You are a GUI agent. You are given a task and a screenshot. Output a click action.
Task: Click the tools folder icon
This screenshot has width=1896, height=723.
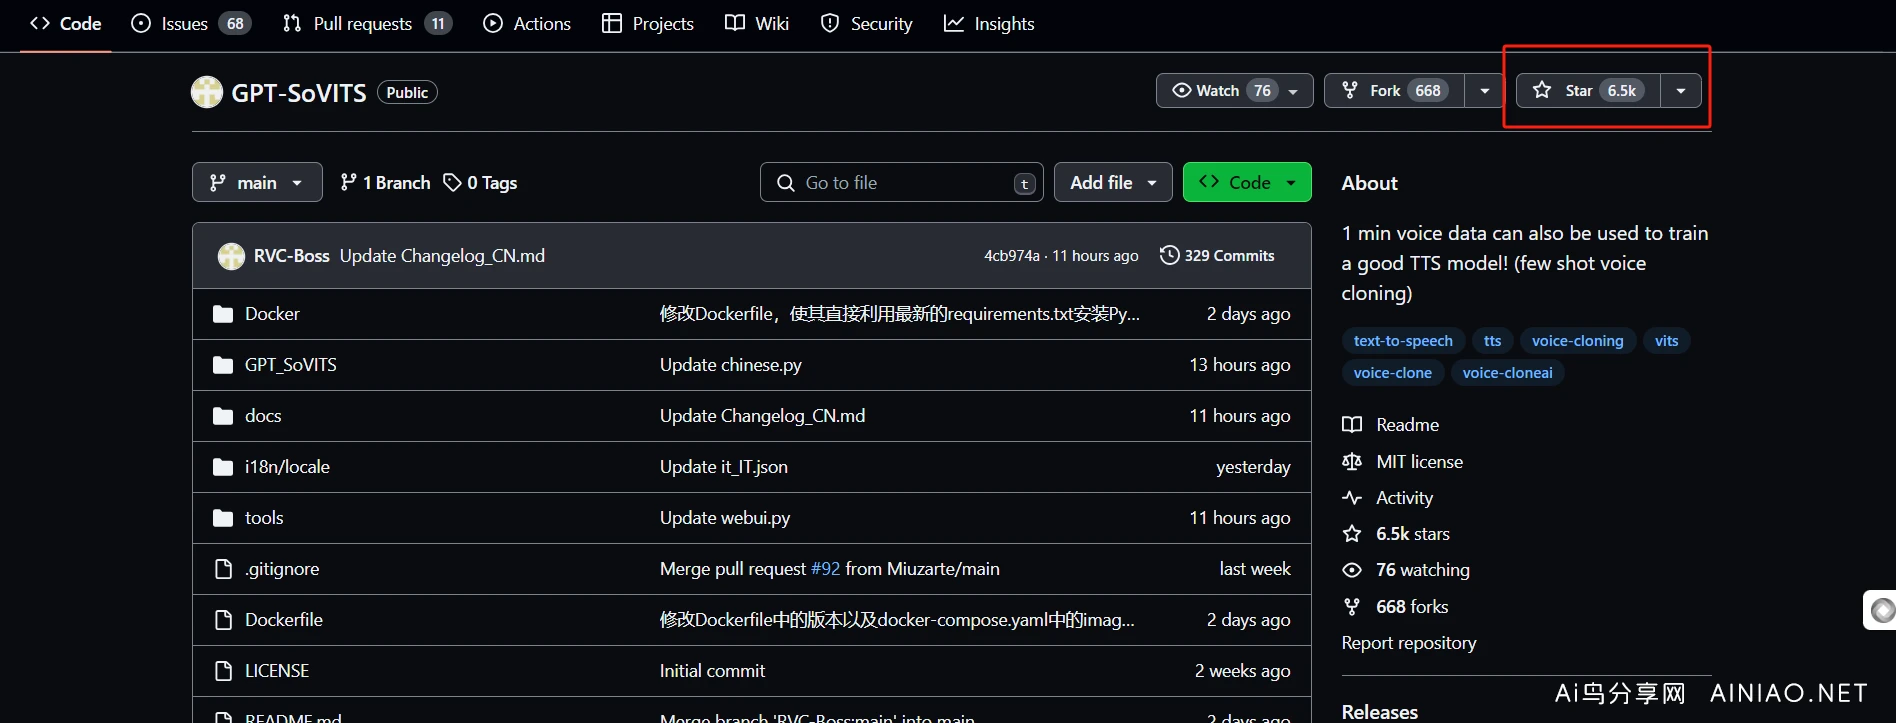(223, 518)
